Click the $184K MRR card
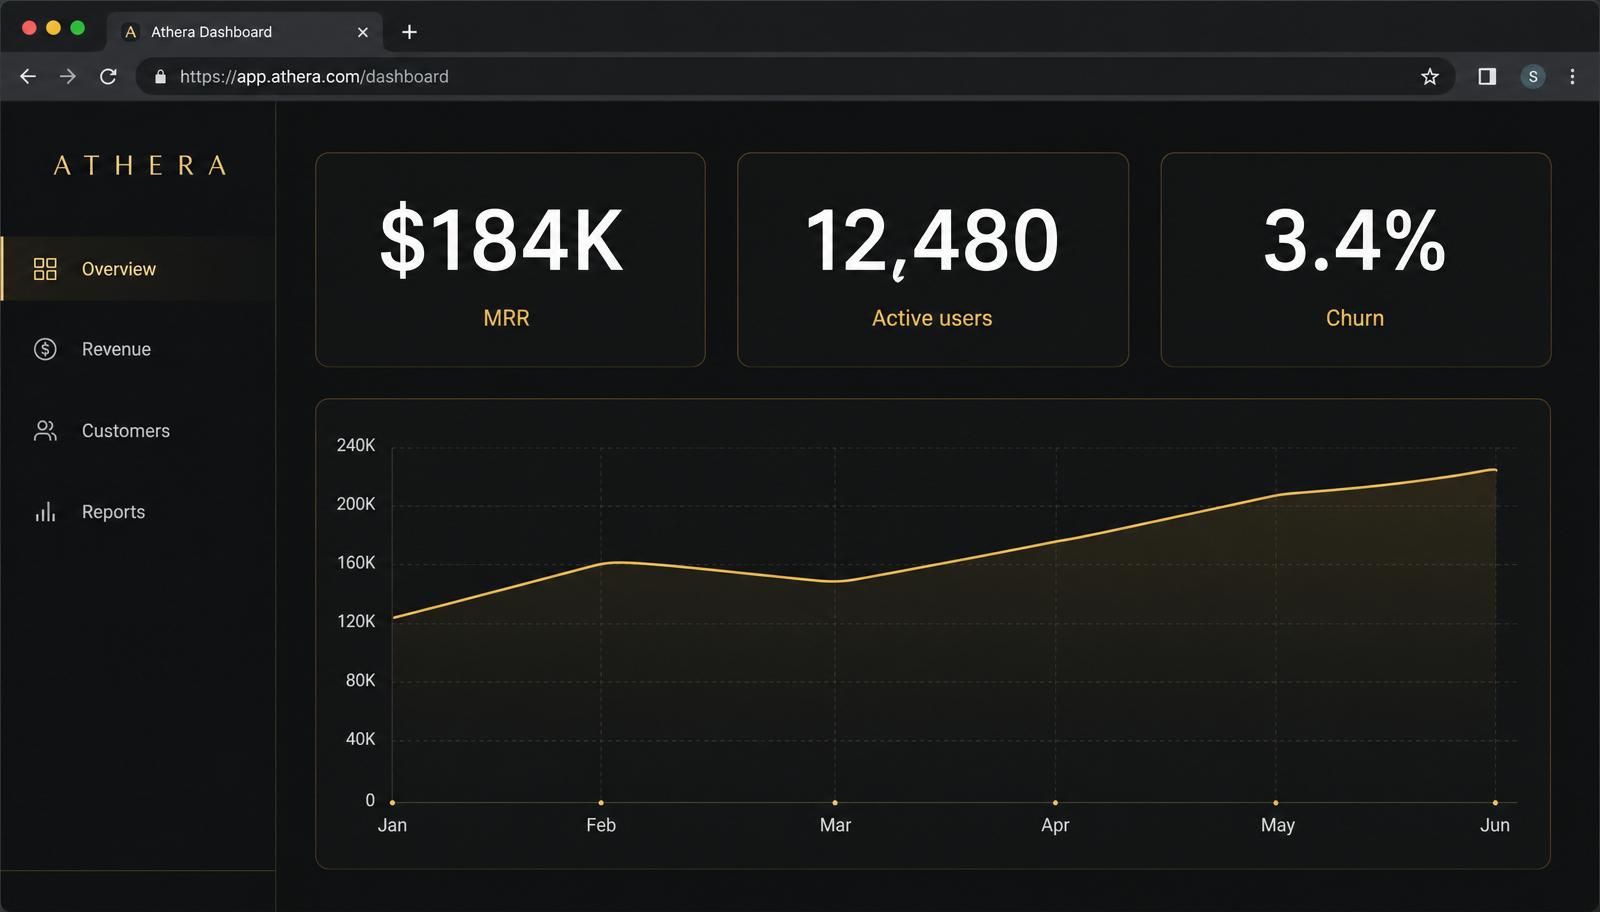Image resolution: width=1600 pixels, height=912 pixels. [510, 260]
